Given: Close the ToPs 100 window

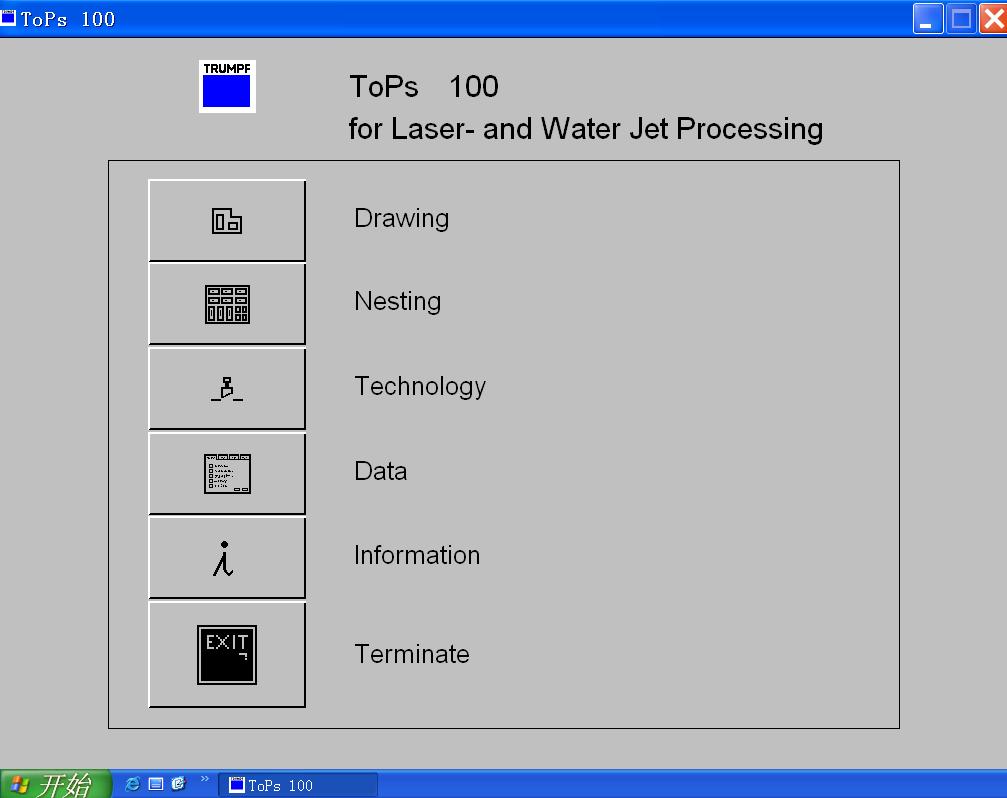Looking at the screenshot, I should coord(994,19).
